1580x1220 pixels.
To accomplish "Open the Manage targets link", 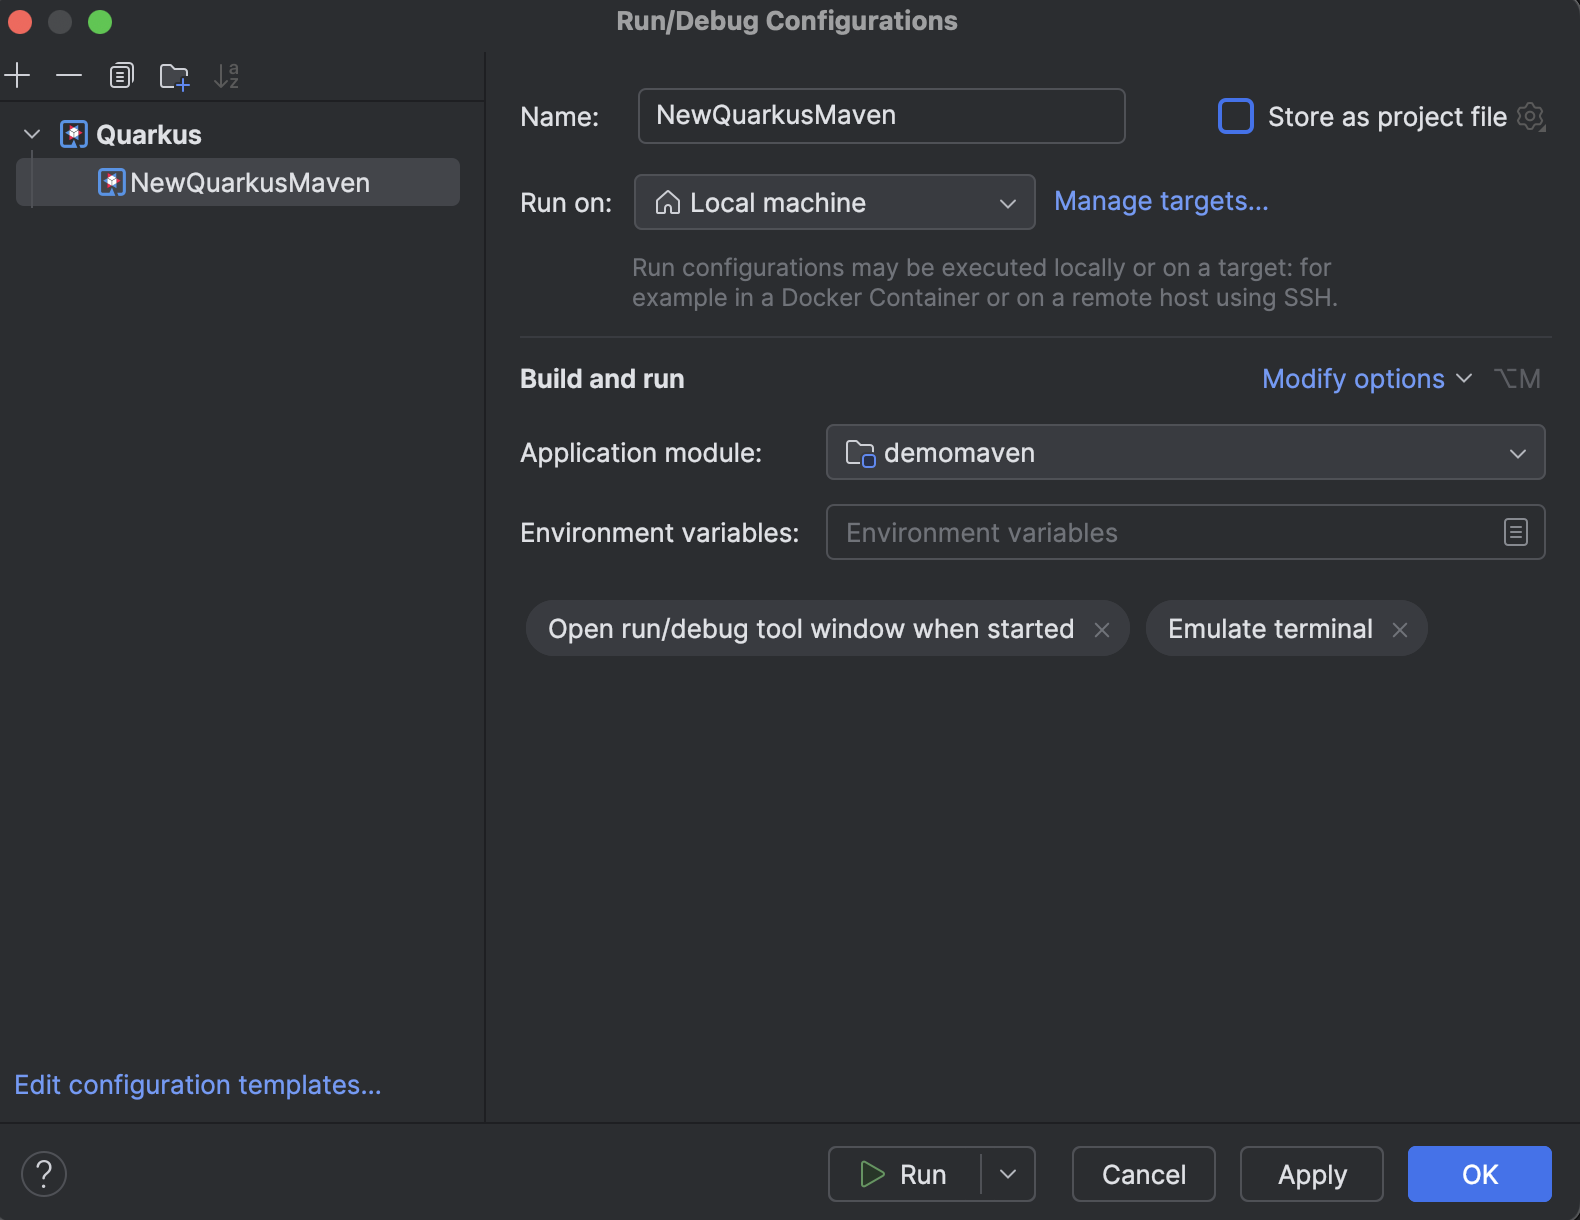I will coord(1161,201).
